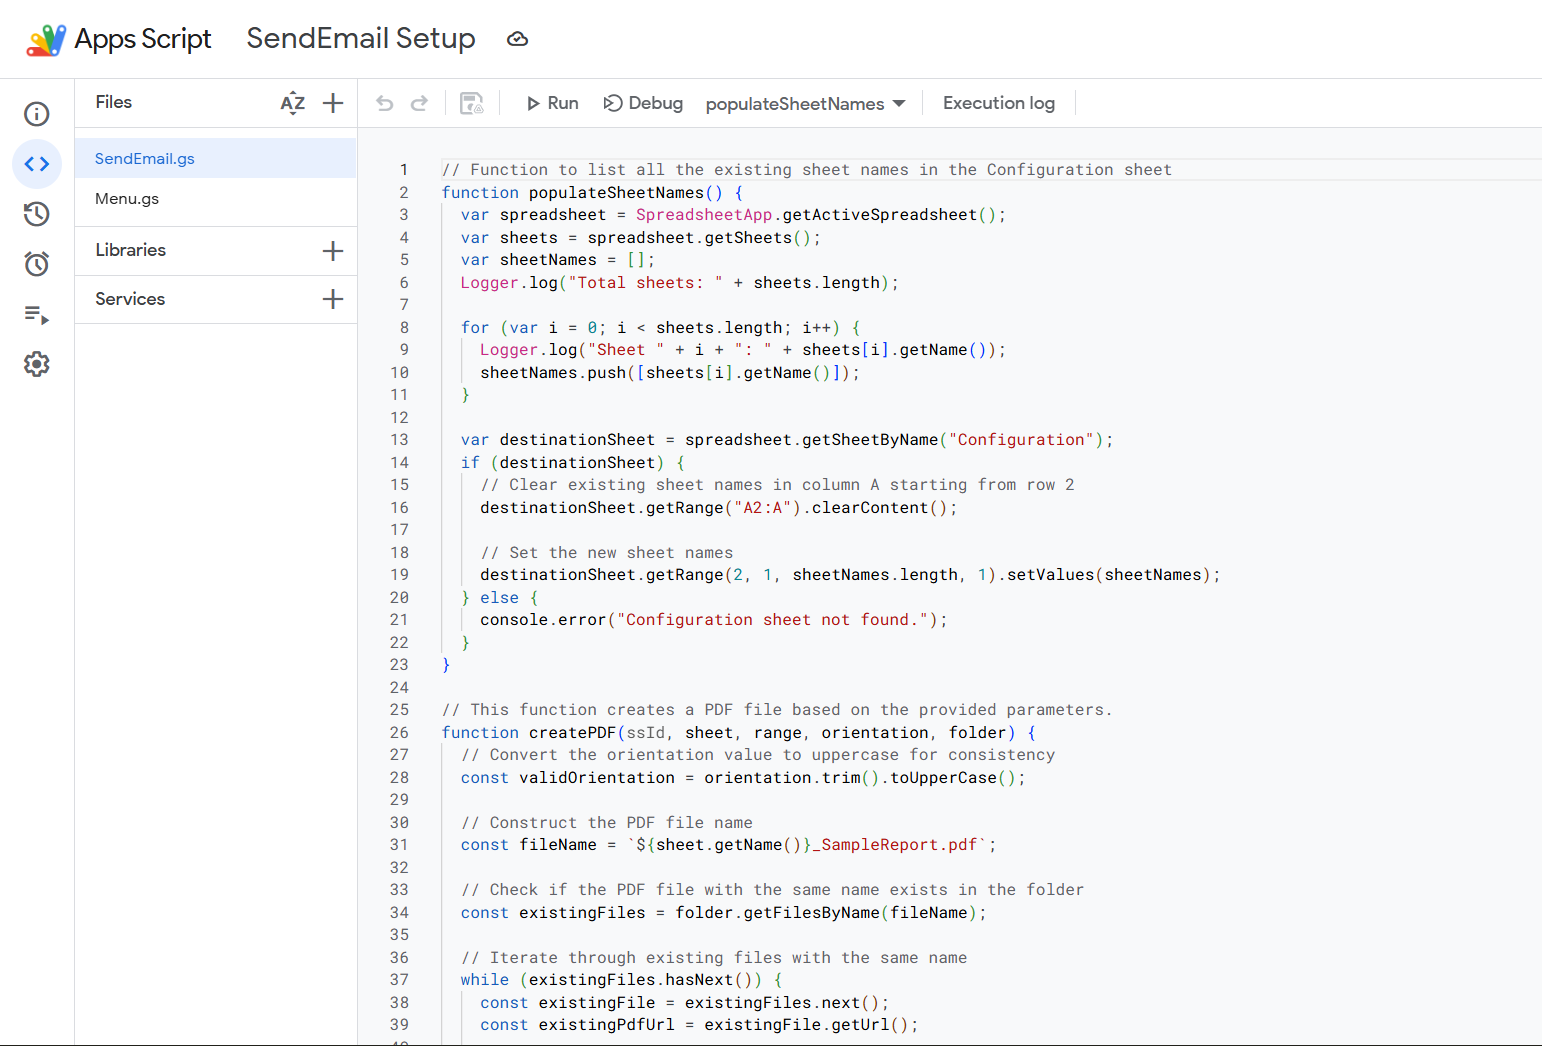Click the Redo arrow
The width and height of the screenshot is (1542, 1046).
click(x=419, y=103)
